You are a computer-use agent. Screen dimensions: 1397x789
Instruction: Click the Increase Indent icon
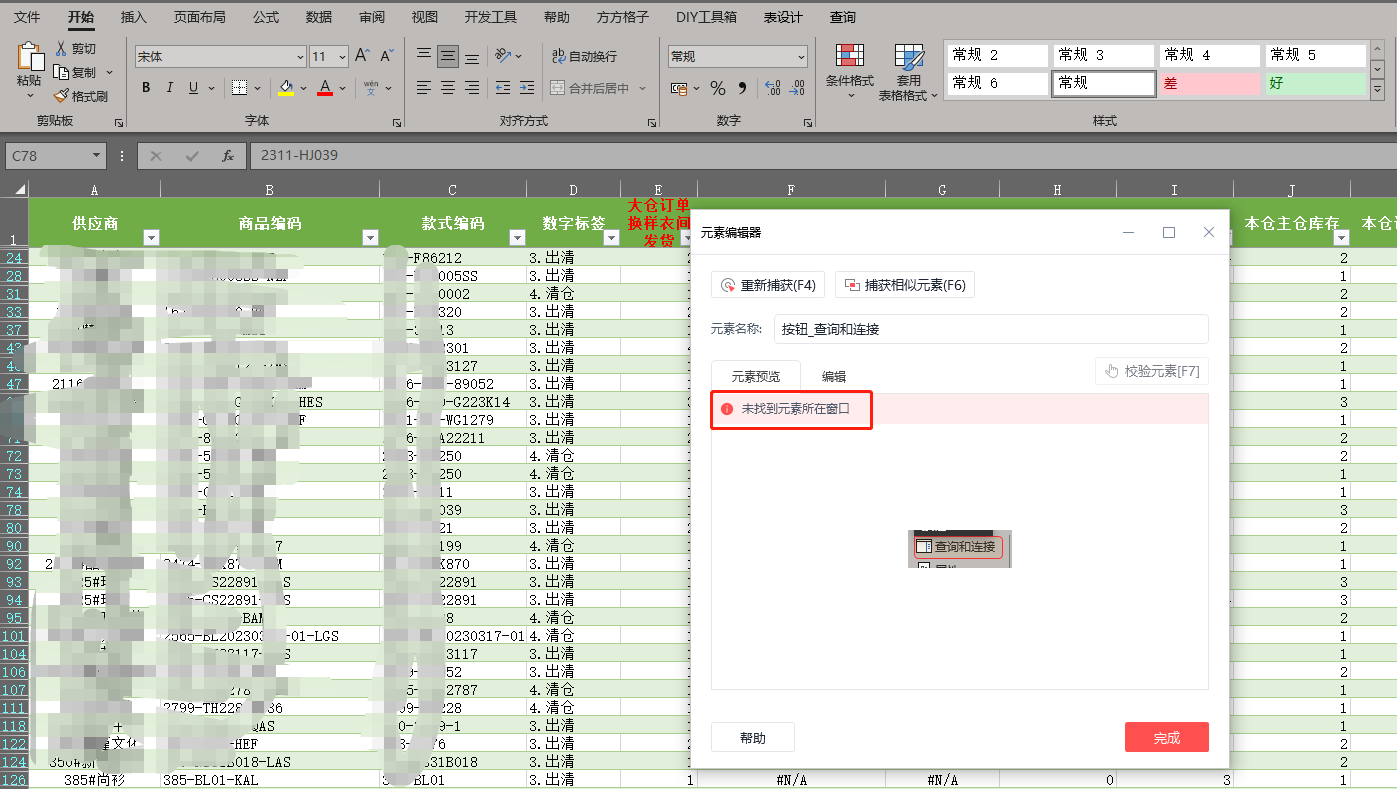click(x=527, y=88)
